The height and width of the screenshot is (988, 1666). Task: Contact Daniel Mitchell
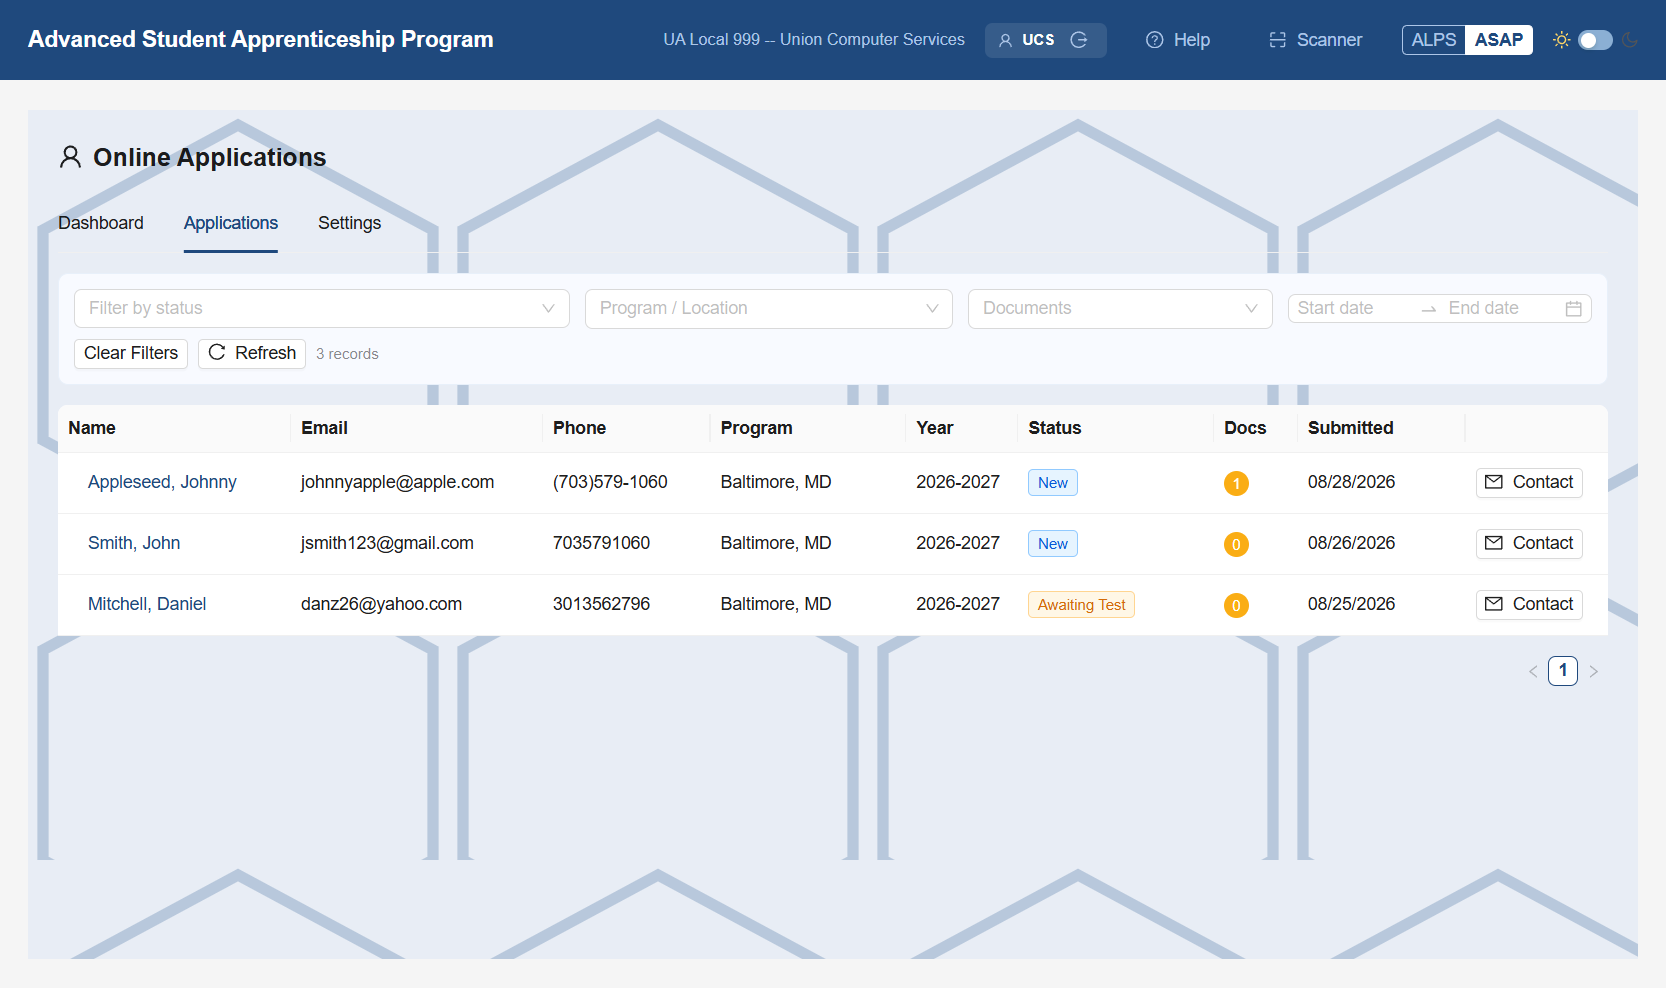tap(1529, 605)
